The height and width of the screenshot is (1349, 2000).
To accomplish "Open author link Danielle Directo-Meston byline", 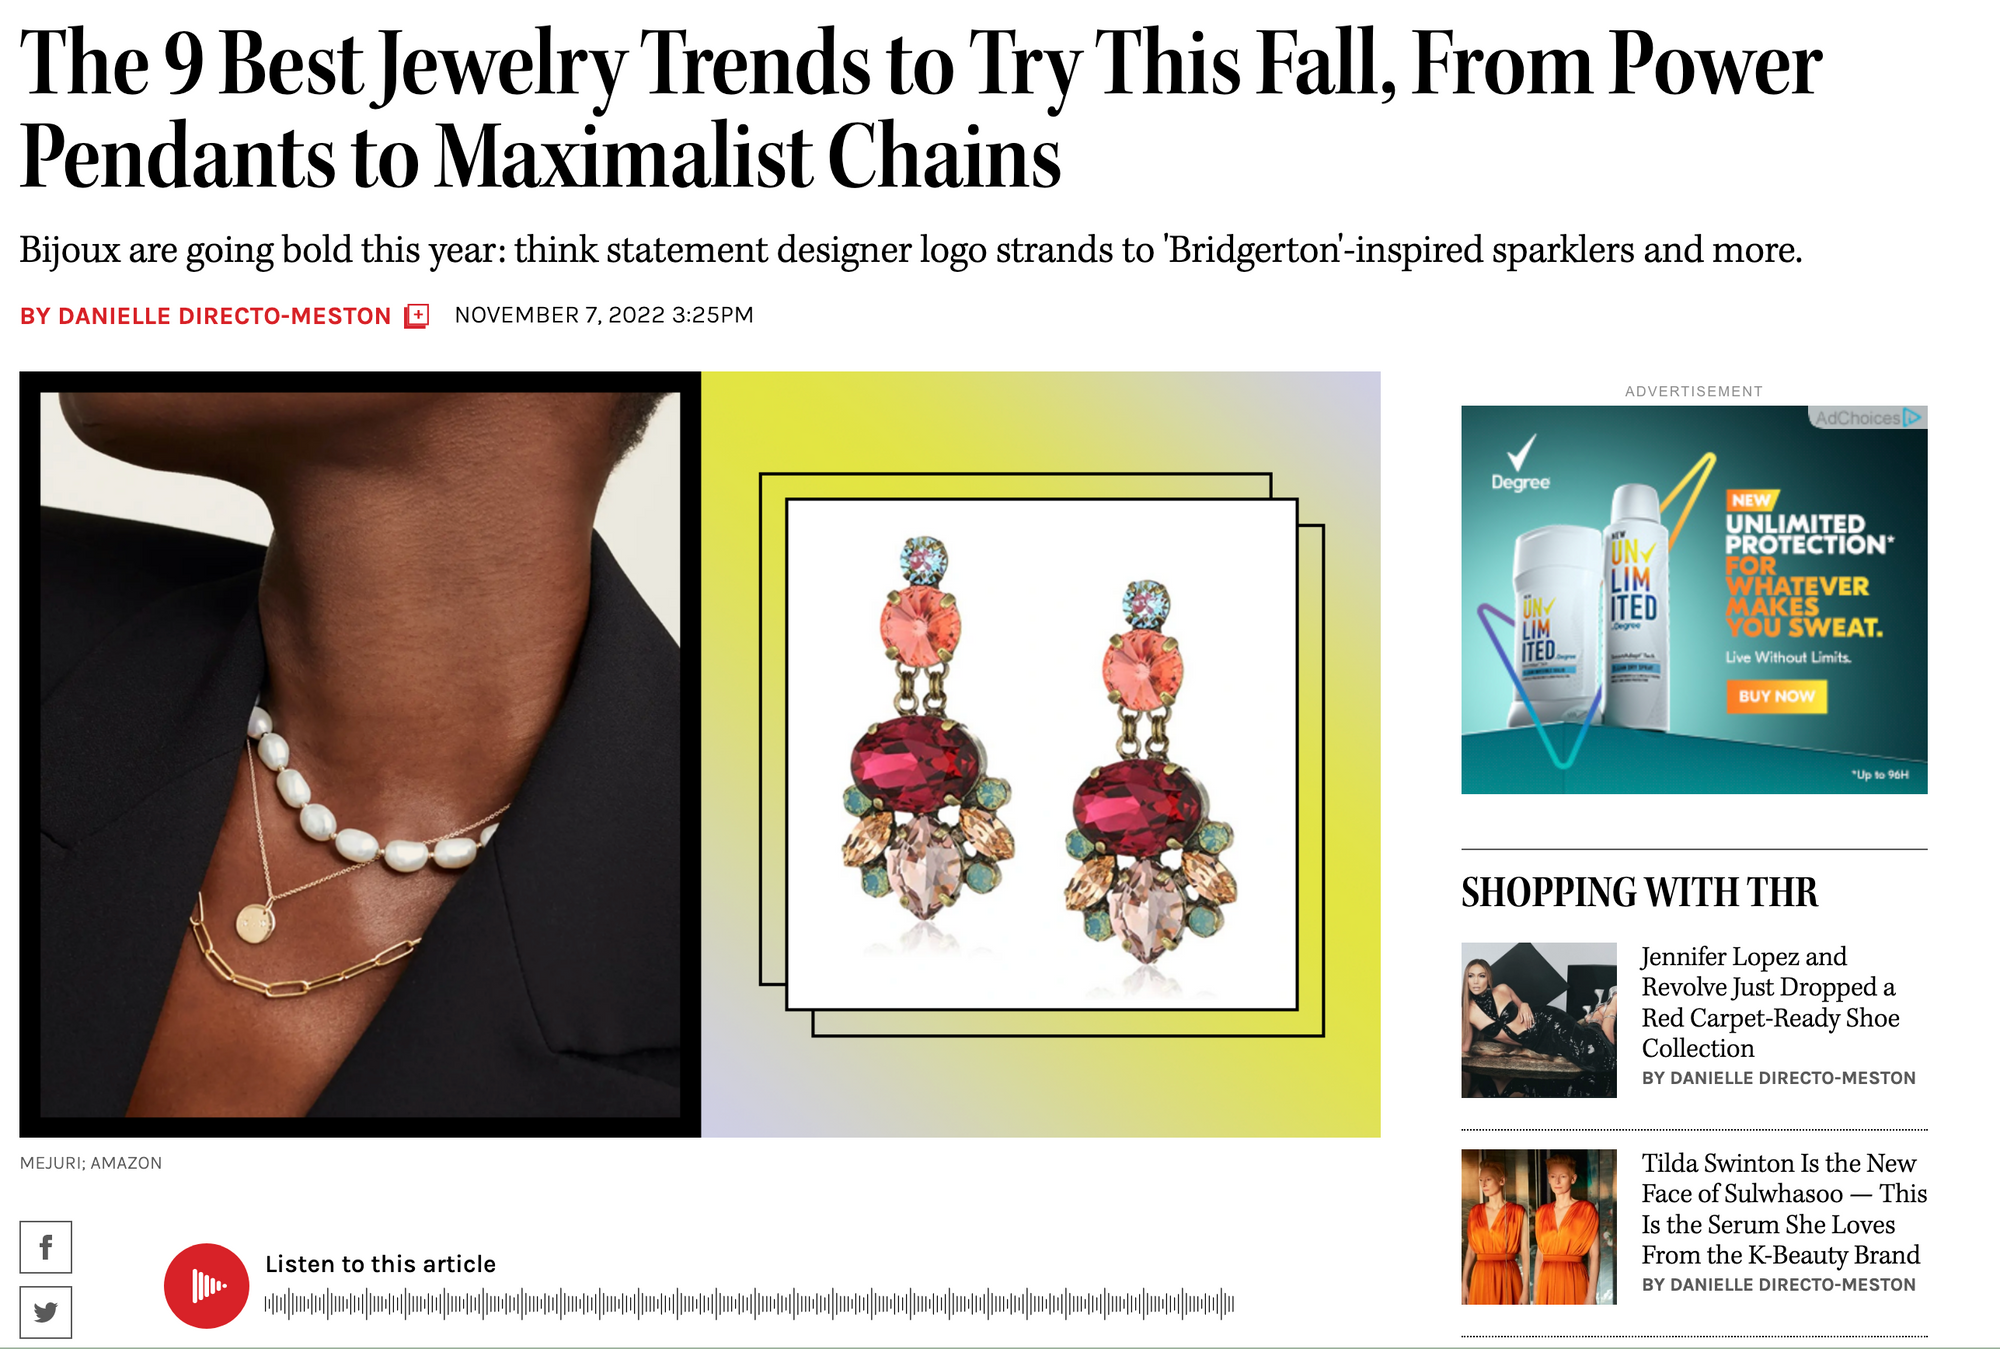I will pyautogui.click(x=205, y=316).
